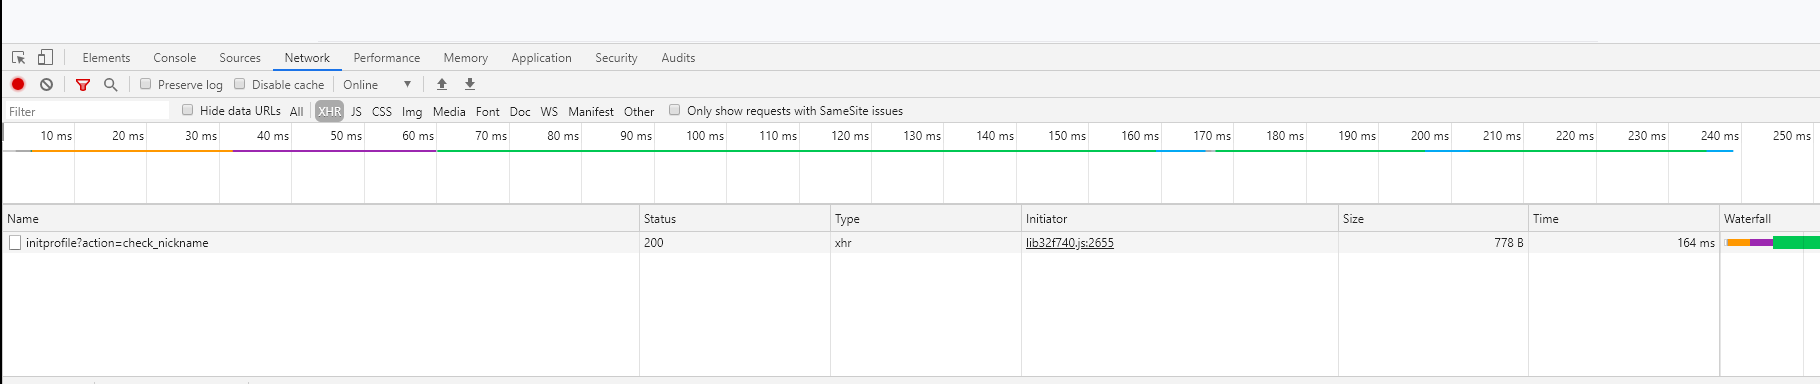Focus the Filter text input field
Screen dimensions: 1820x384
click(88, 112)
